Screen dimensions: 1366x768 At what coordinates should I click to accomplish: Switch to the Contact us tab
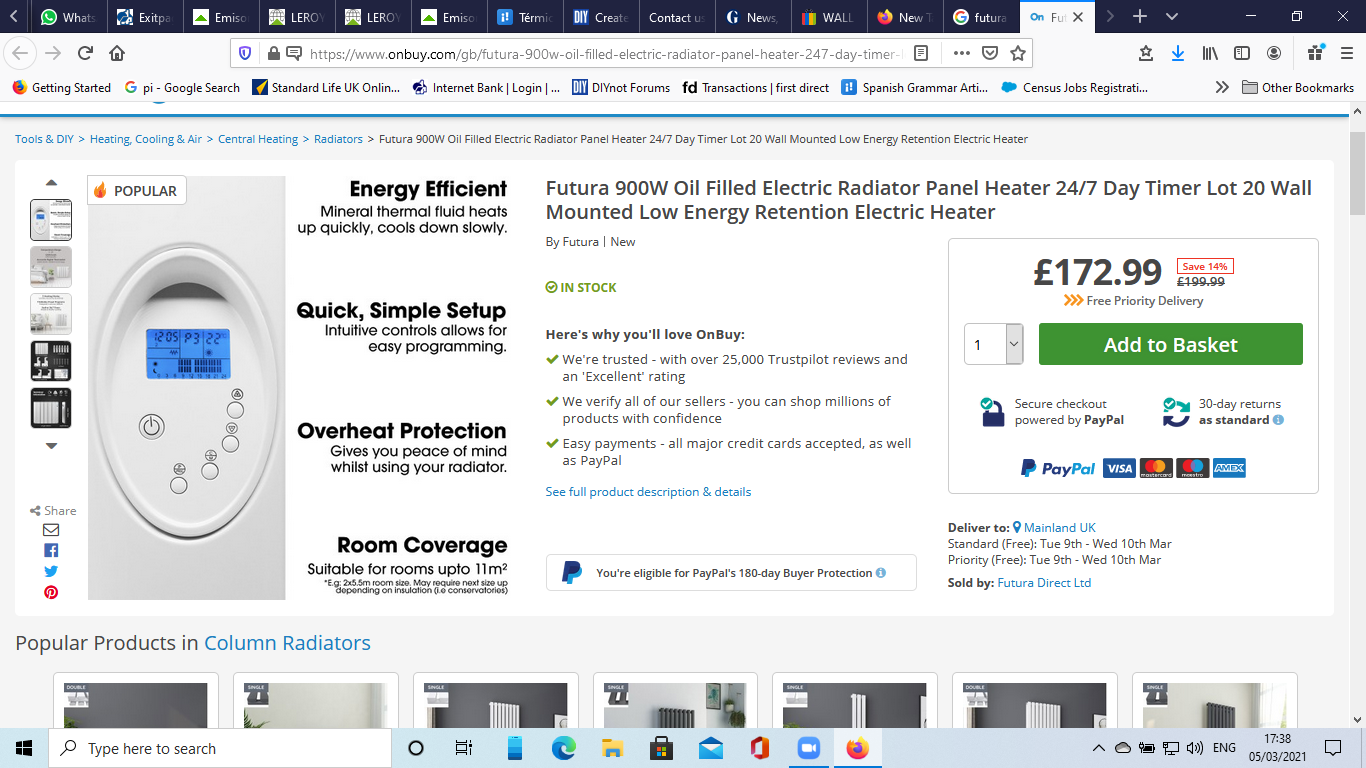tap(675, 17)
